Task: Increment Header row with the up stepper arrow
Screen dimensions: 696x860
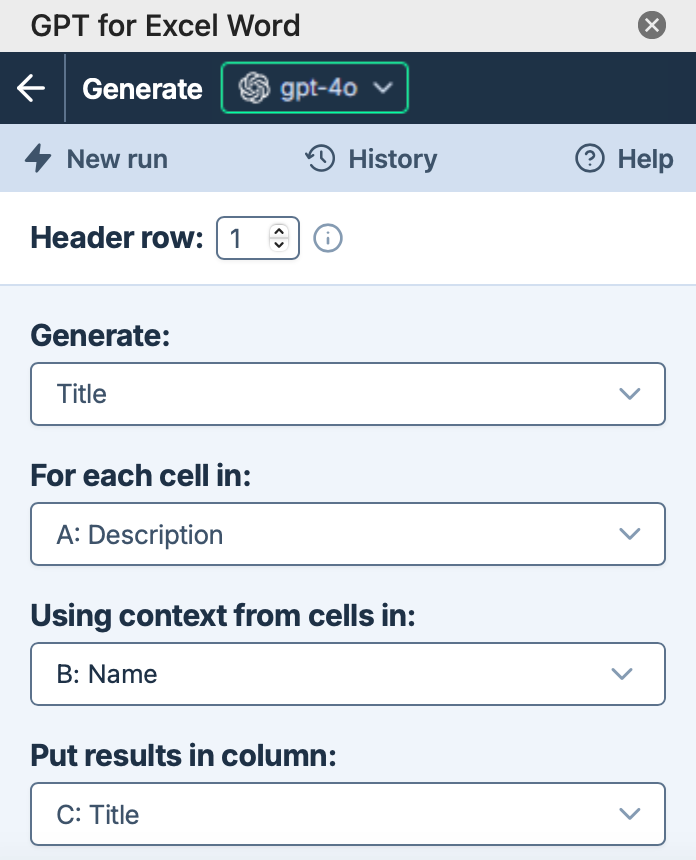Action: (x=281, y=232)
